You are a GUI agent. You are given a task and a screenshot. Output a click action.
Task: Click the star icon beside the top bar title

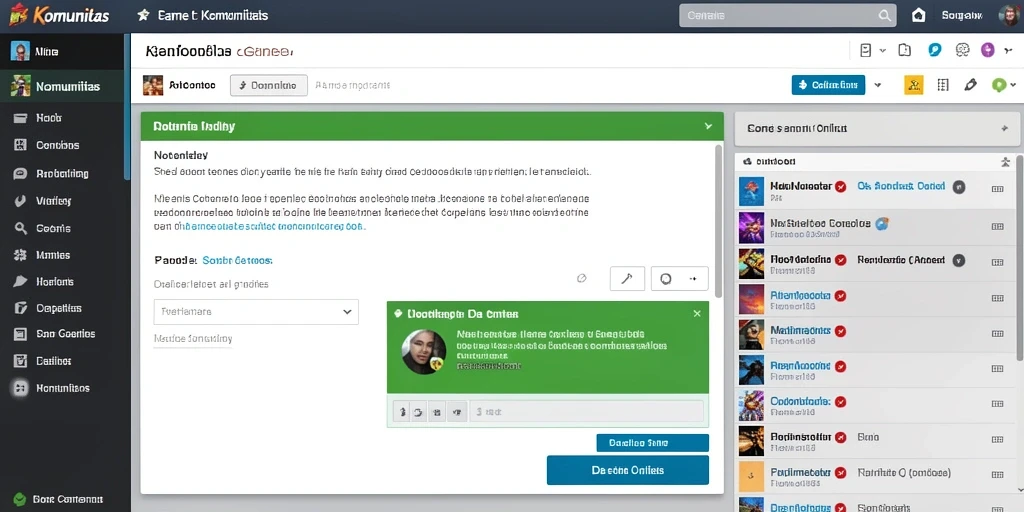143,15
